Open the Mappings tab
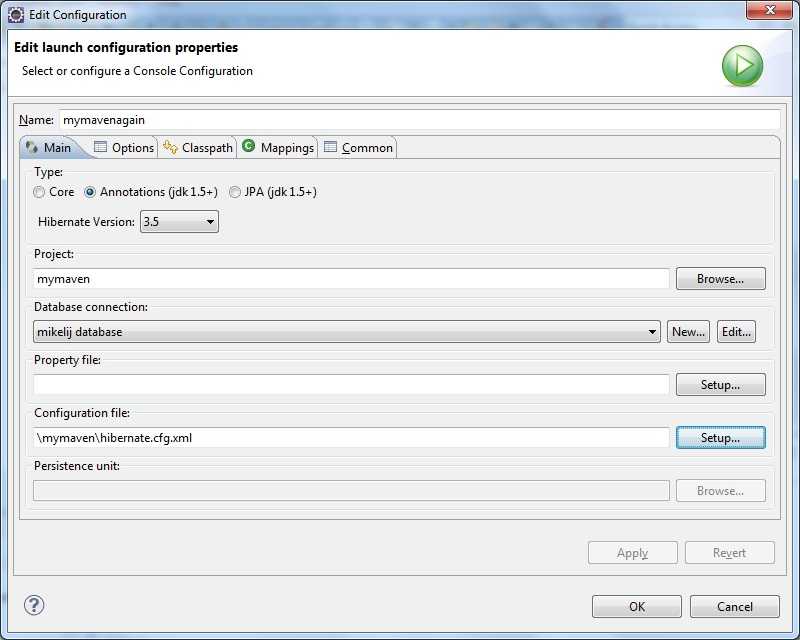The height and width of the screenshot is (640, 800). 278,147
